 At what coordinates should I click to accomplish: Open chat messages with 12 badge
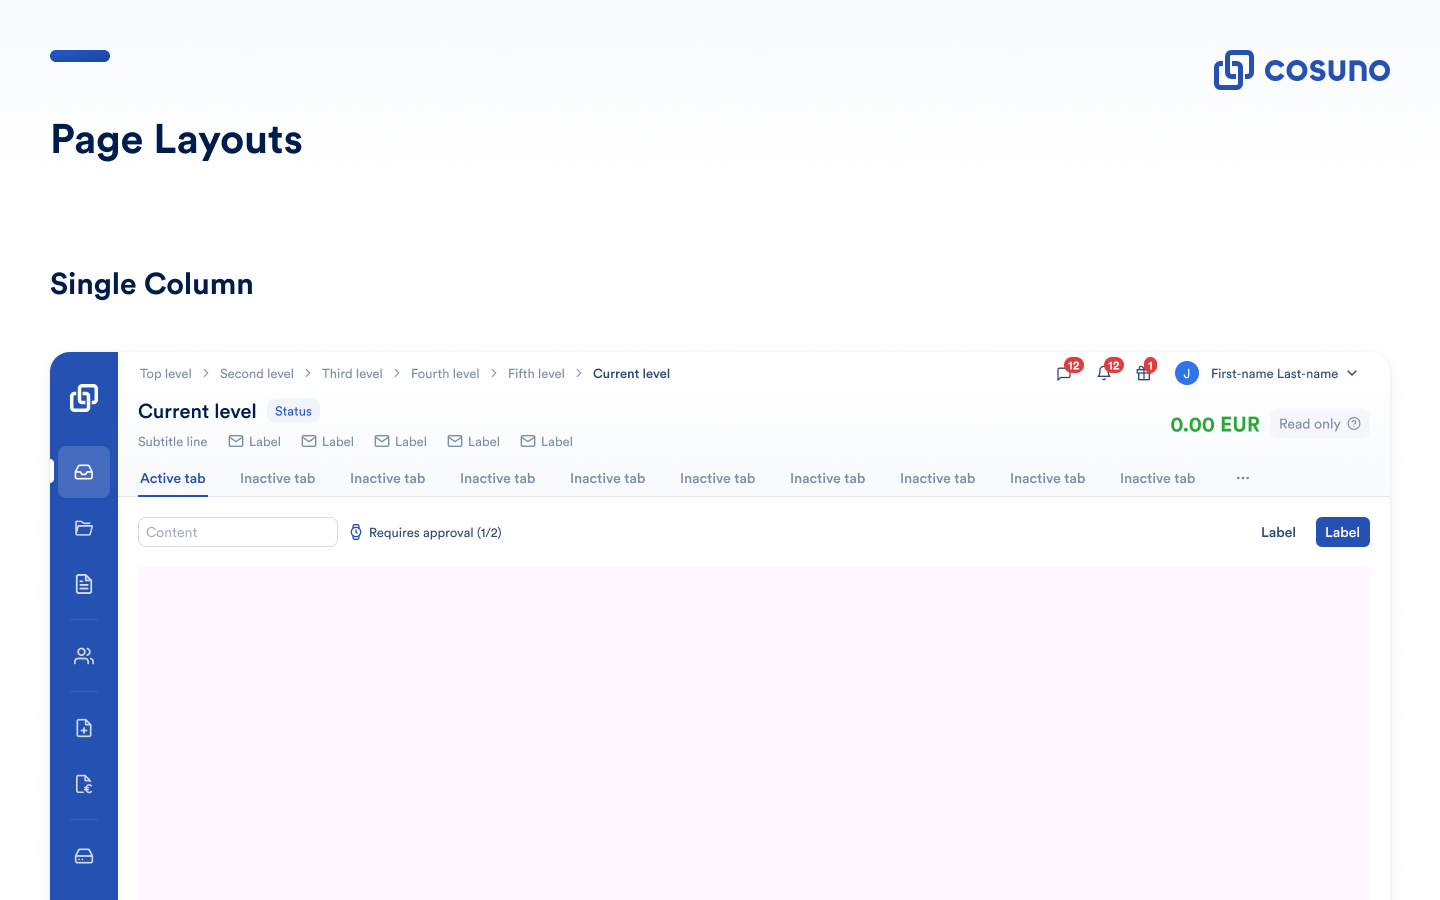point(1064,374)
